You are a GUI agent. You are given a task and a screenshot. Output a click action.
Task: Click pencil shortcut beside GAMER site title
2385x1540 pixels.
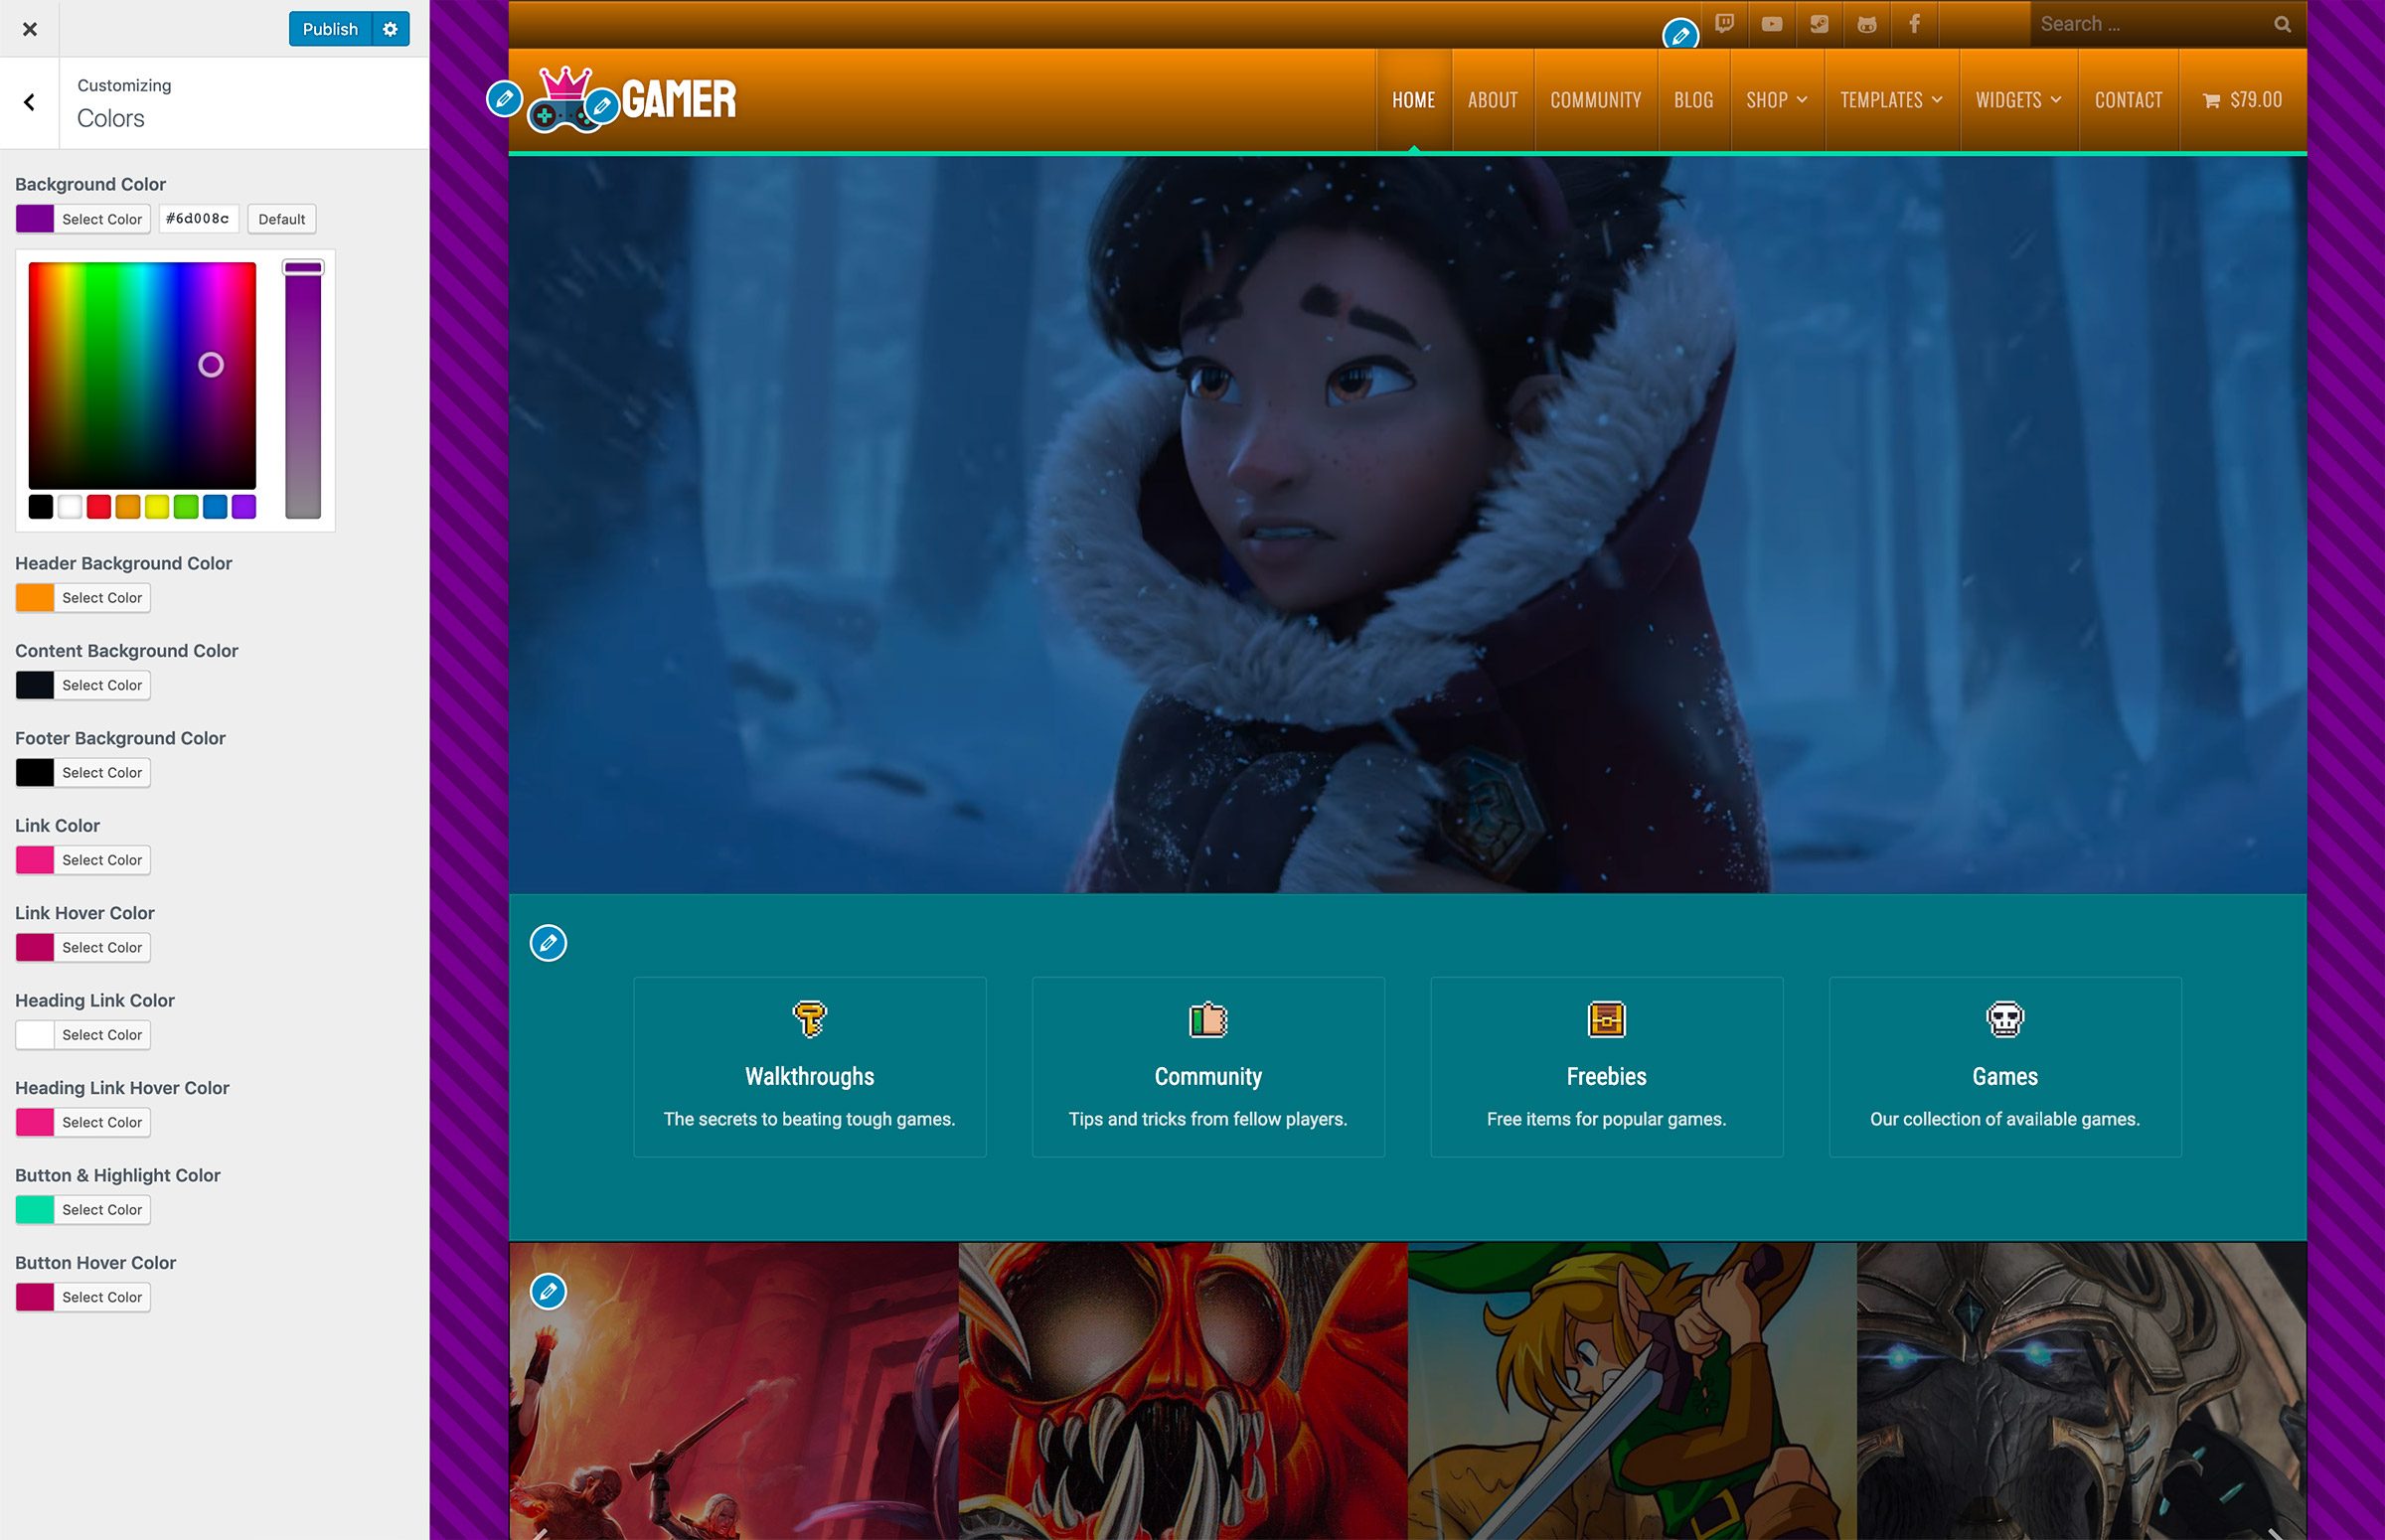(x=602, y=105)
